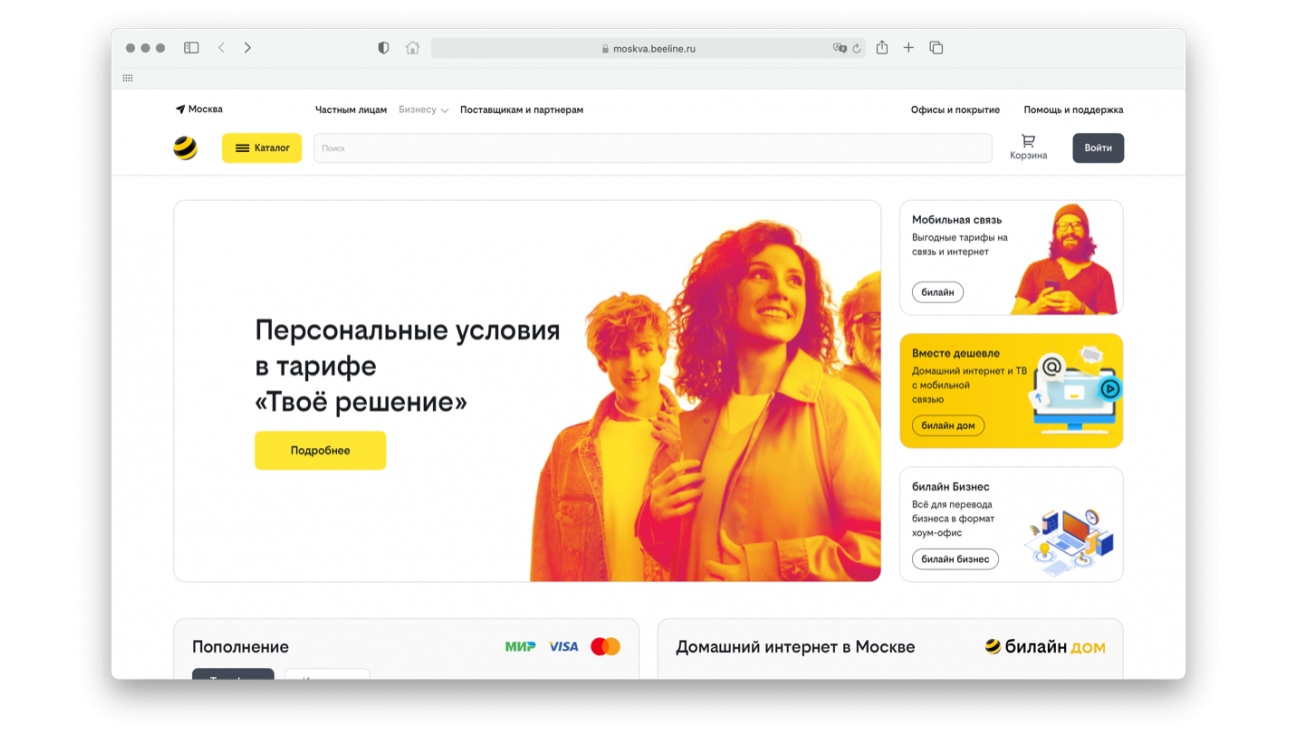Click the Поиск search input field
The width and height of the screenshot is (1300, 734).
coord(653,148)
